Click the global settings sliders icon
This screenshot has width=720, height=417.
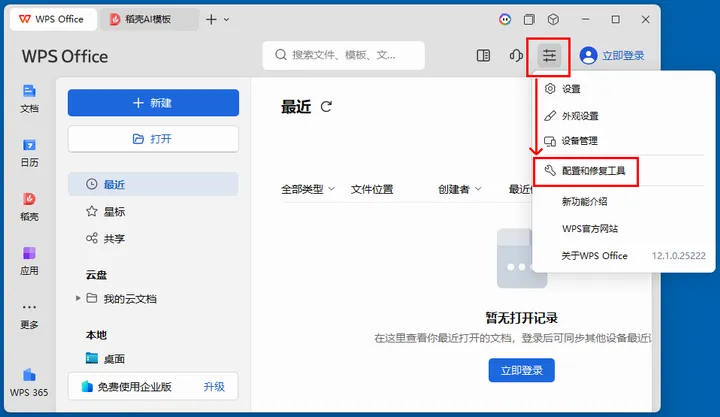coord(549,56)
